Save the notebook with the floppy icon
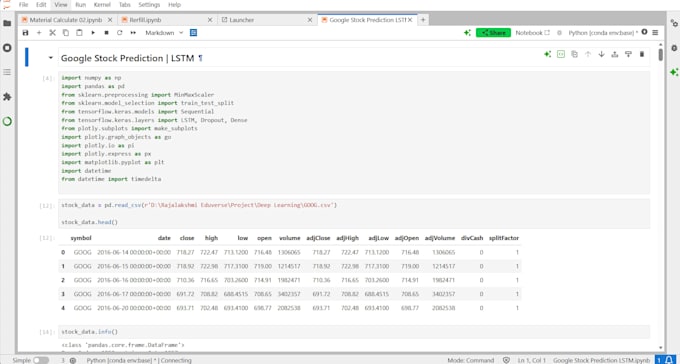This screenshot has height=364, width=680. [x=25, y=33]
